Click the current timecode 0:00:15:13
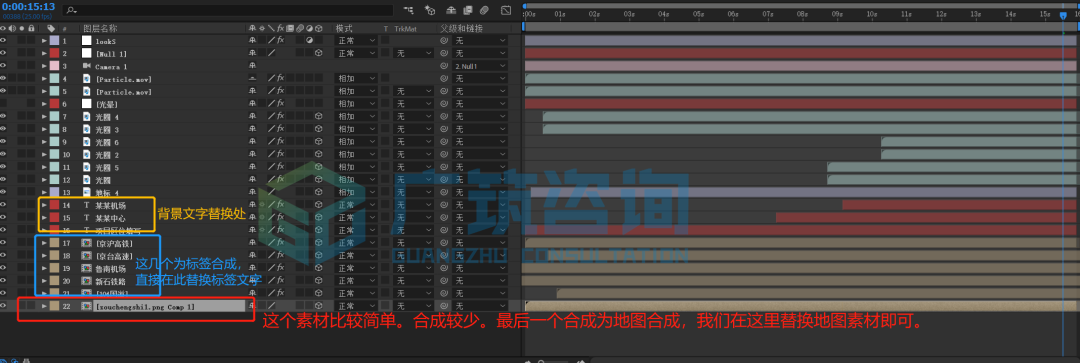The width and height of the screenshot is (1080, 363). [x=28, y=6]
